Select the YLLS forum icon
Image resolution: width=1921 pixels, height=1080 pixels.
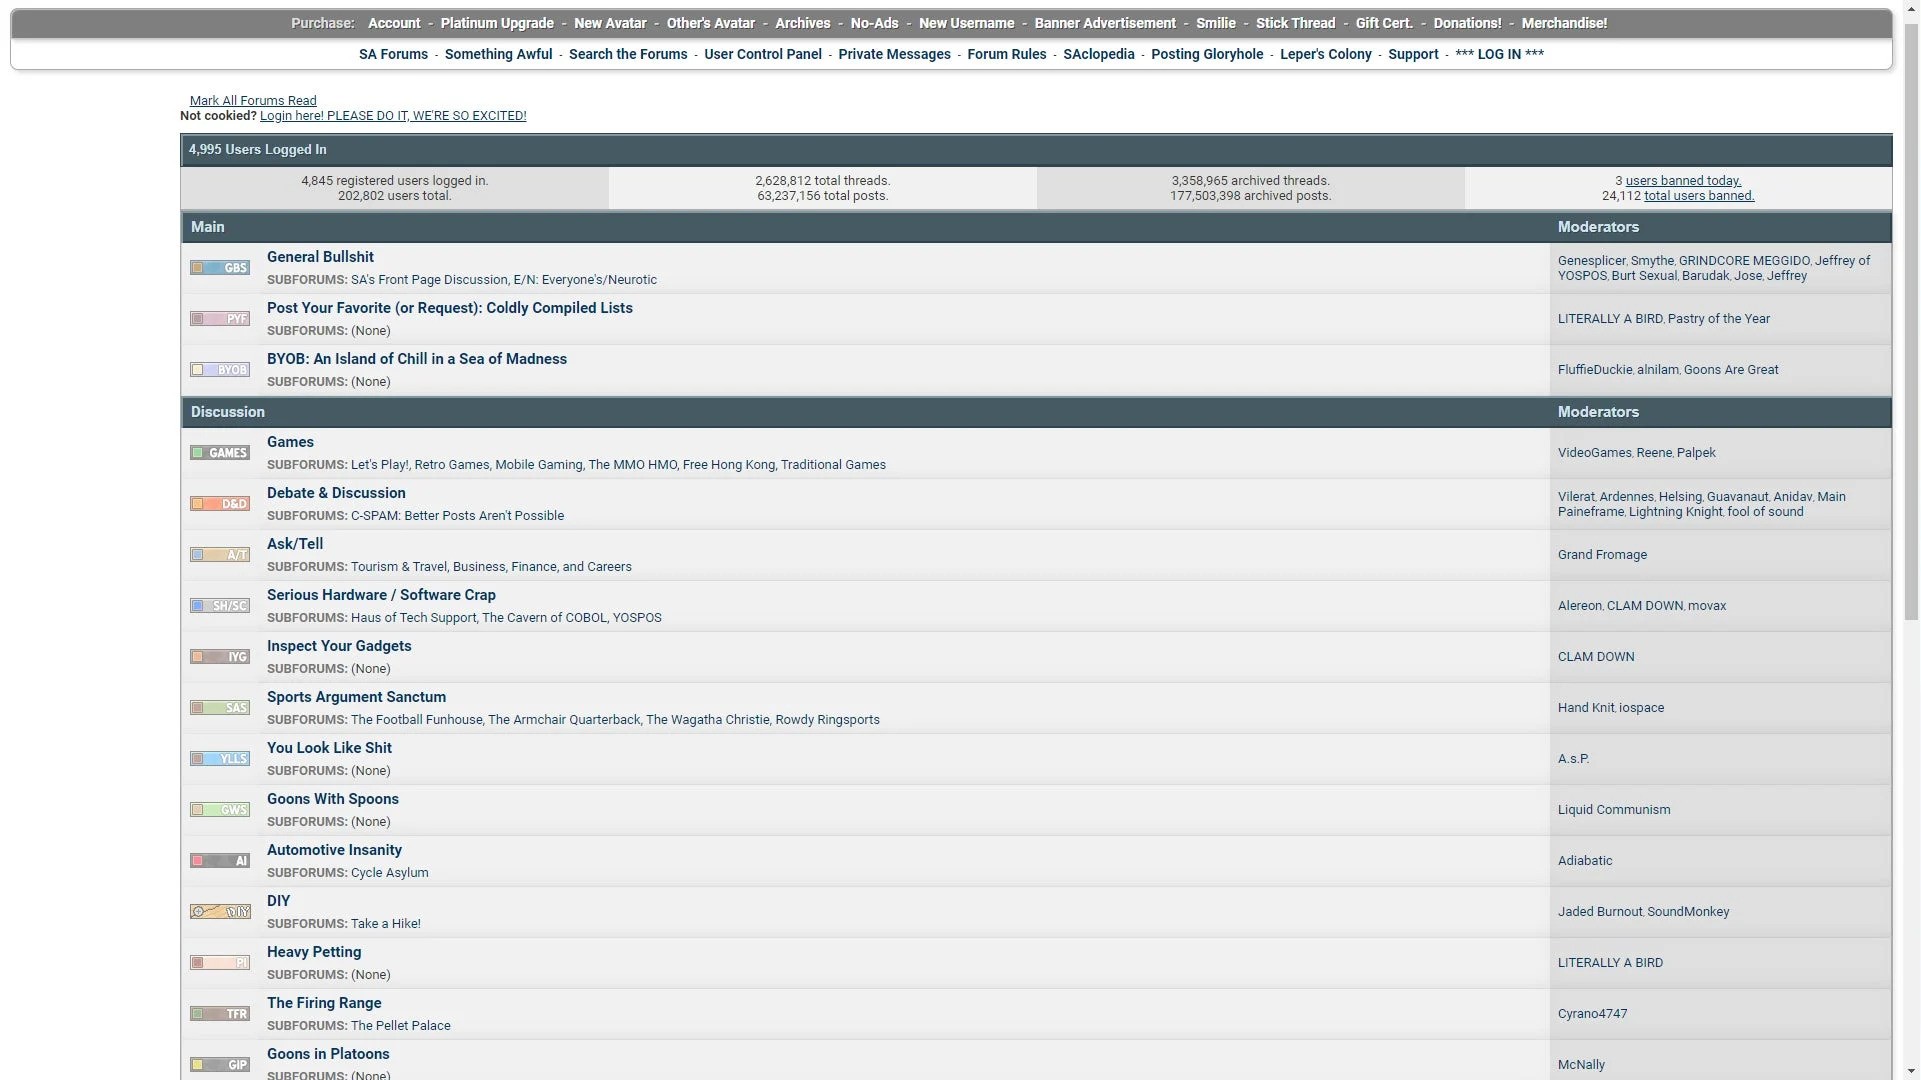[x=220, y=759]
